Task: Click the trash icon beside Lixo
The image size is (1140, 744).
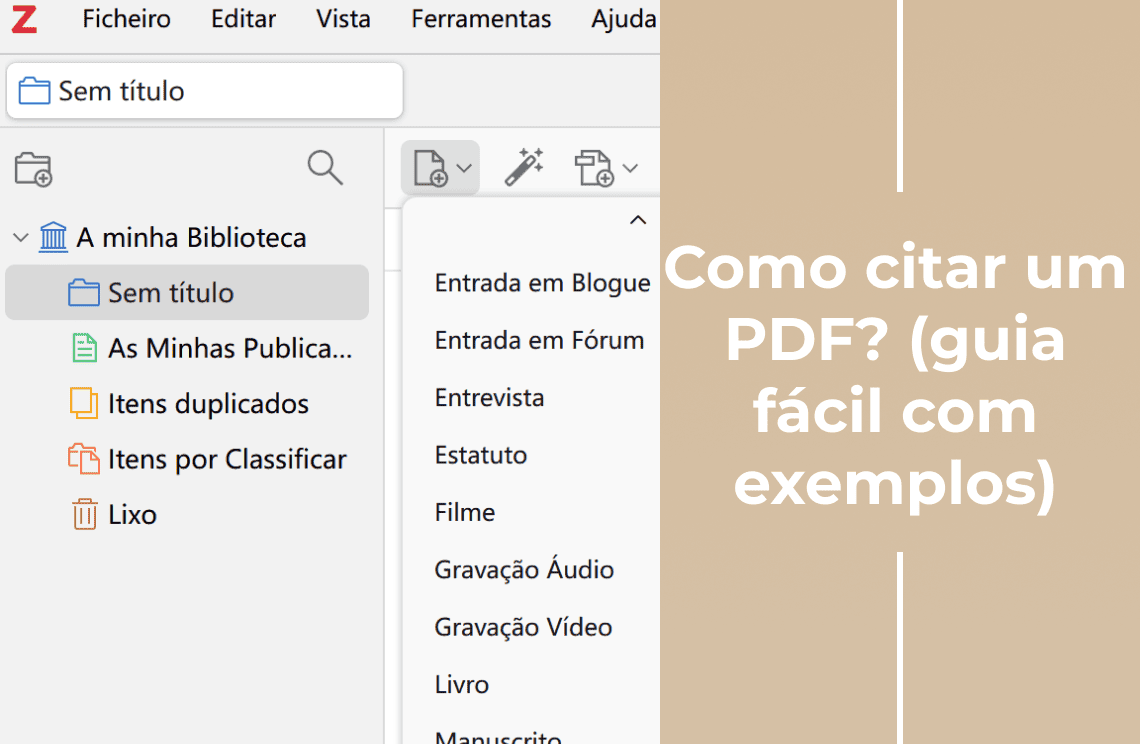Action: tap(84, 514)
